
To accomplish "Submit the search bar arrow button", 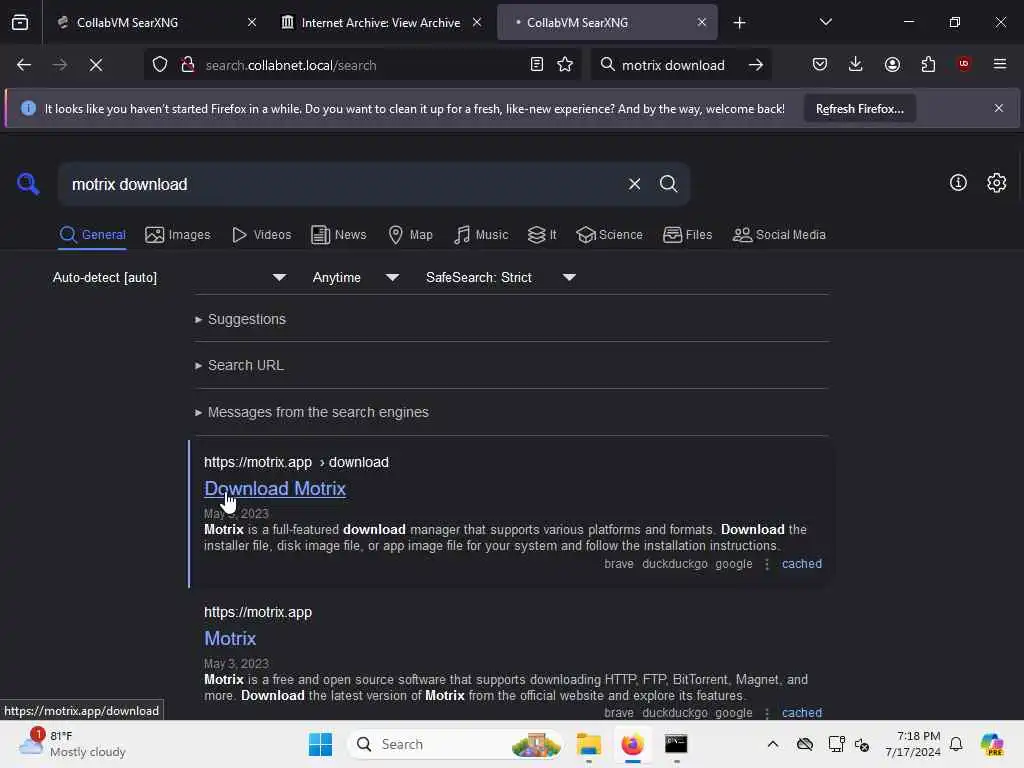I will coord(756,65).
